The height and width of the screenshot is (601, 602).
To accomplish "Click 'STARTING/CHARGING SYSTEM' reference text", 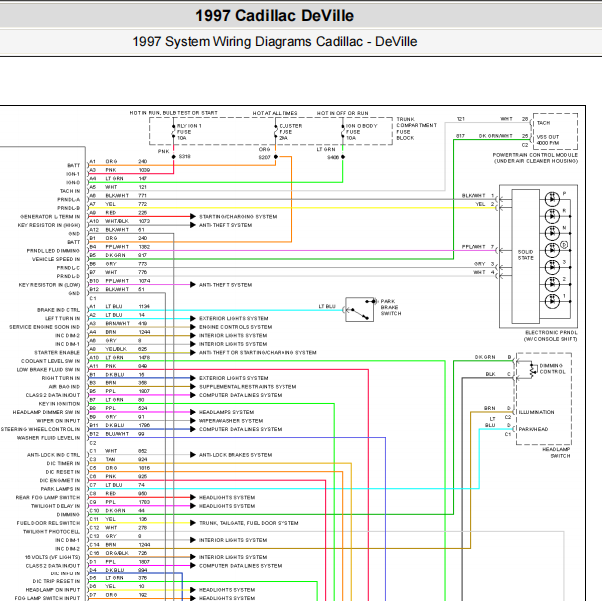I will pyautogui.click(x=238, y=217).
